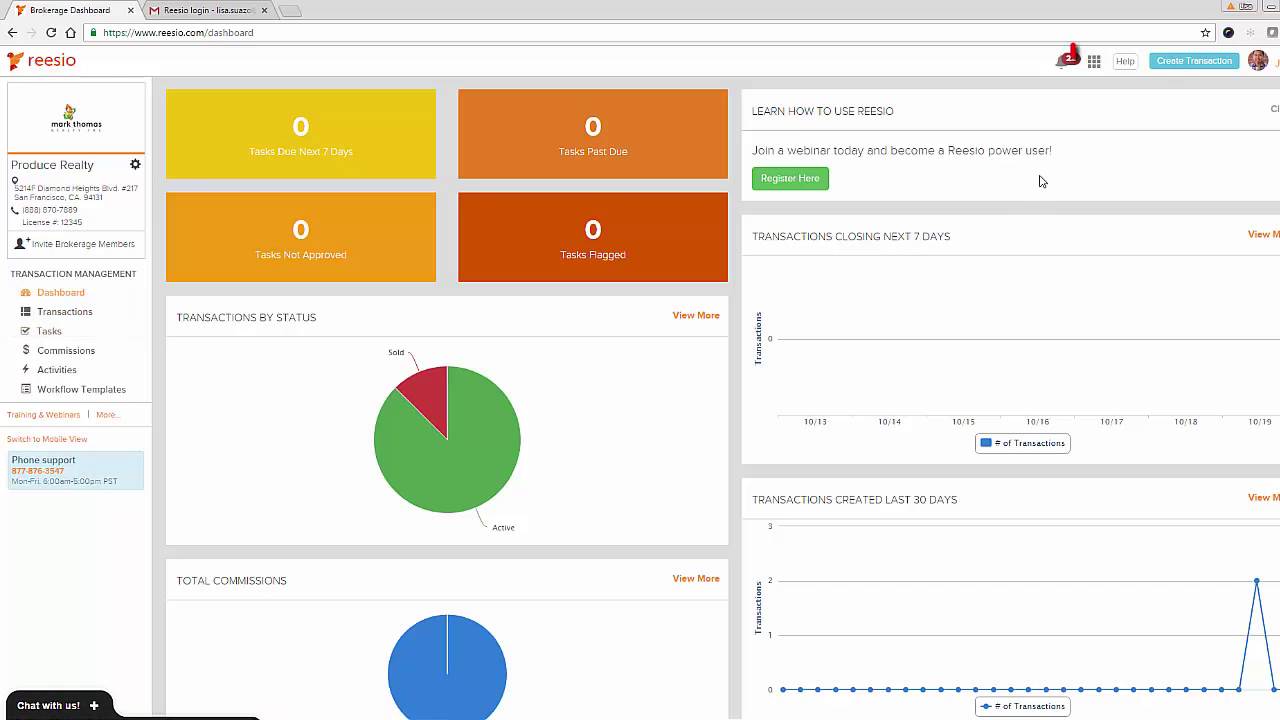1280x720 pixels.
Task: Open Training & Webinars link
Action: (43, 414)
